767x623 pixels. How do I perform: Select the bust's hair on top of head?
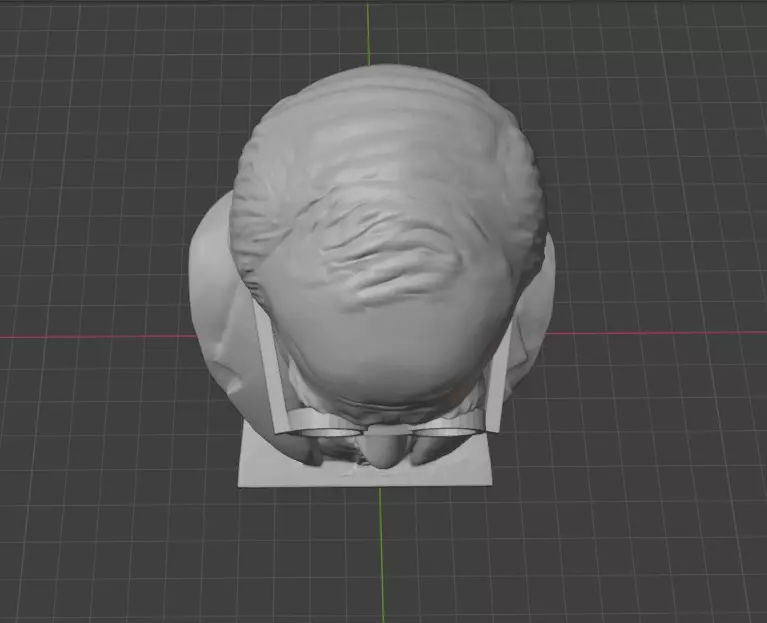386,181
